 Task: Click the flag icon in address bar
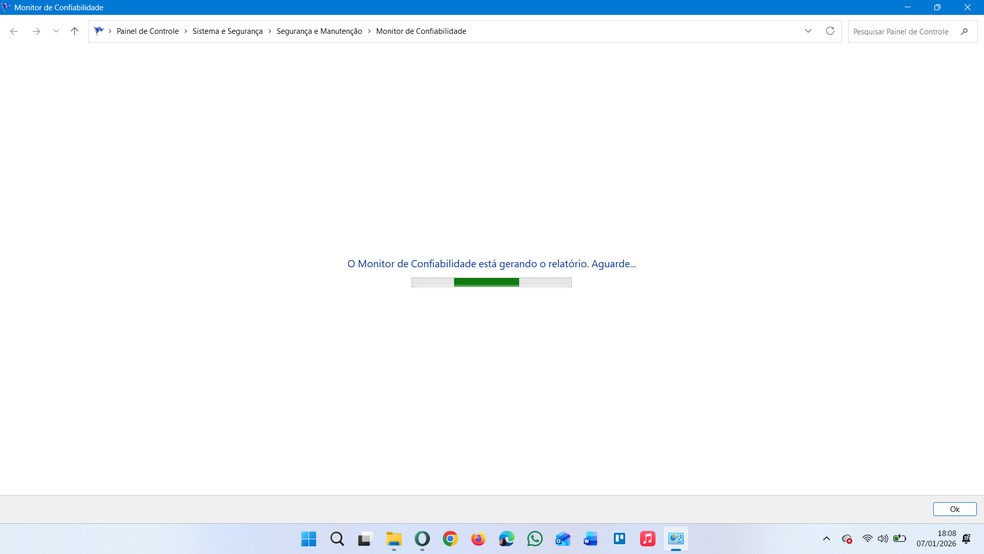[x=99, y=31]
